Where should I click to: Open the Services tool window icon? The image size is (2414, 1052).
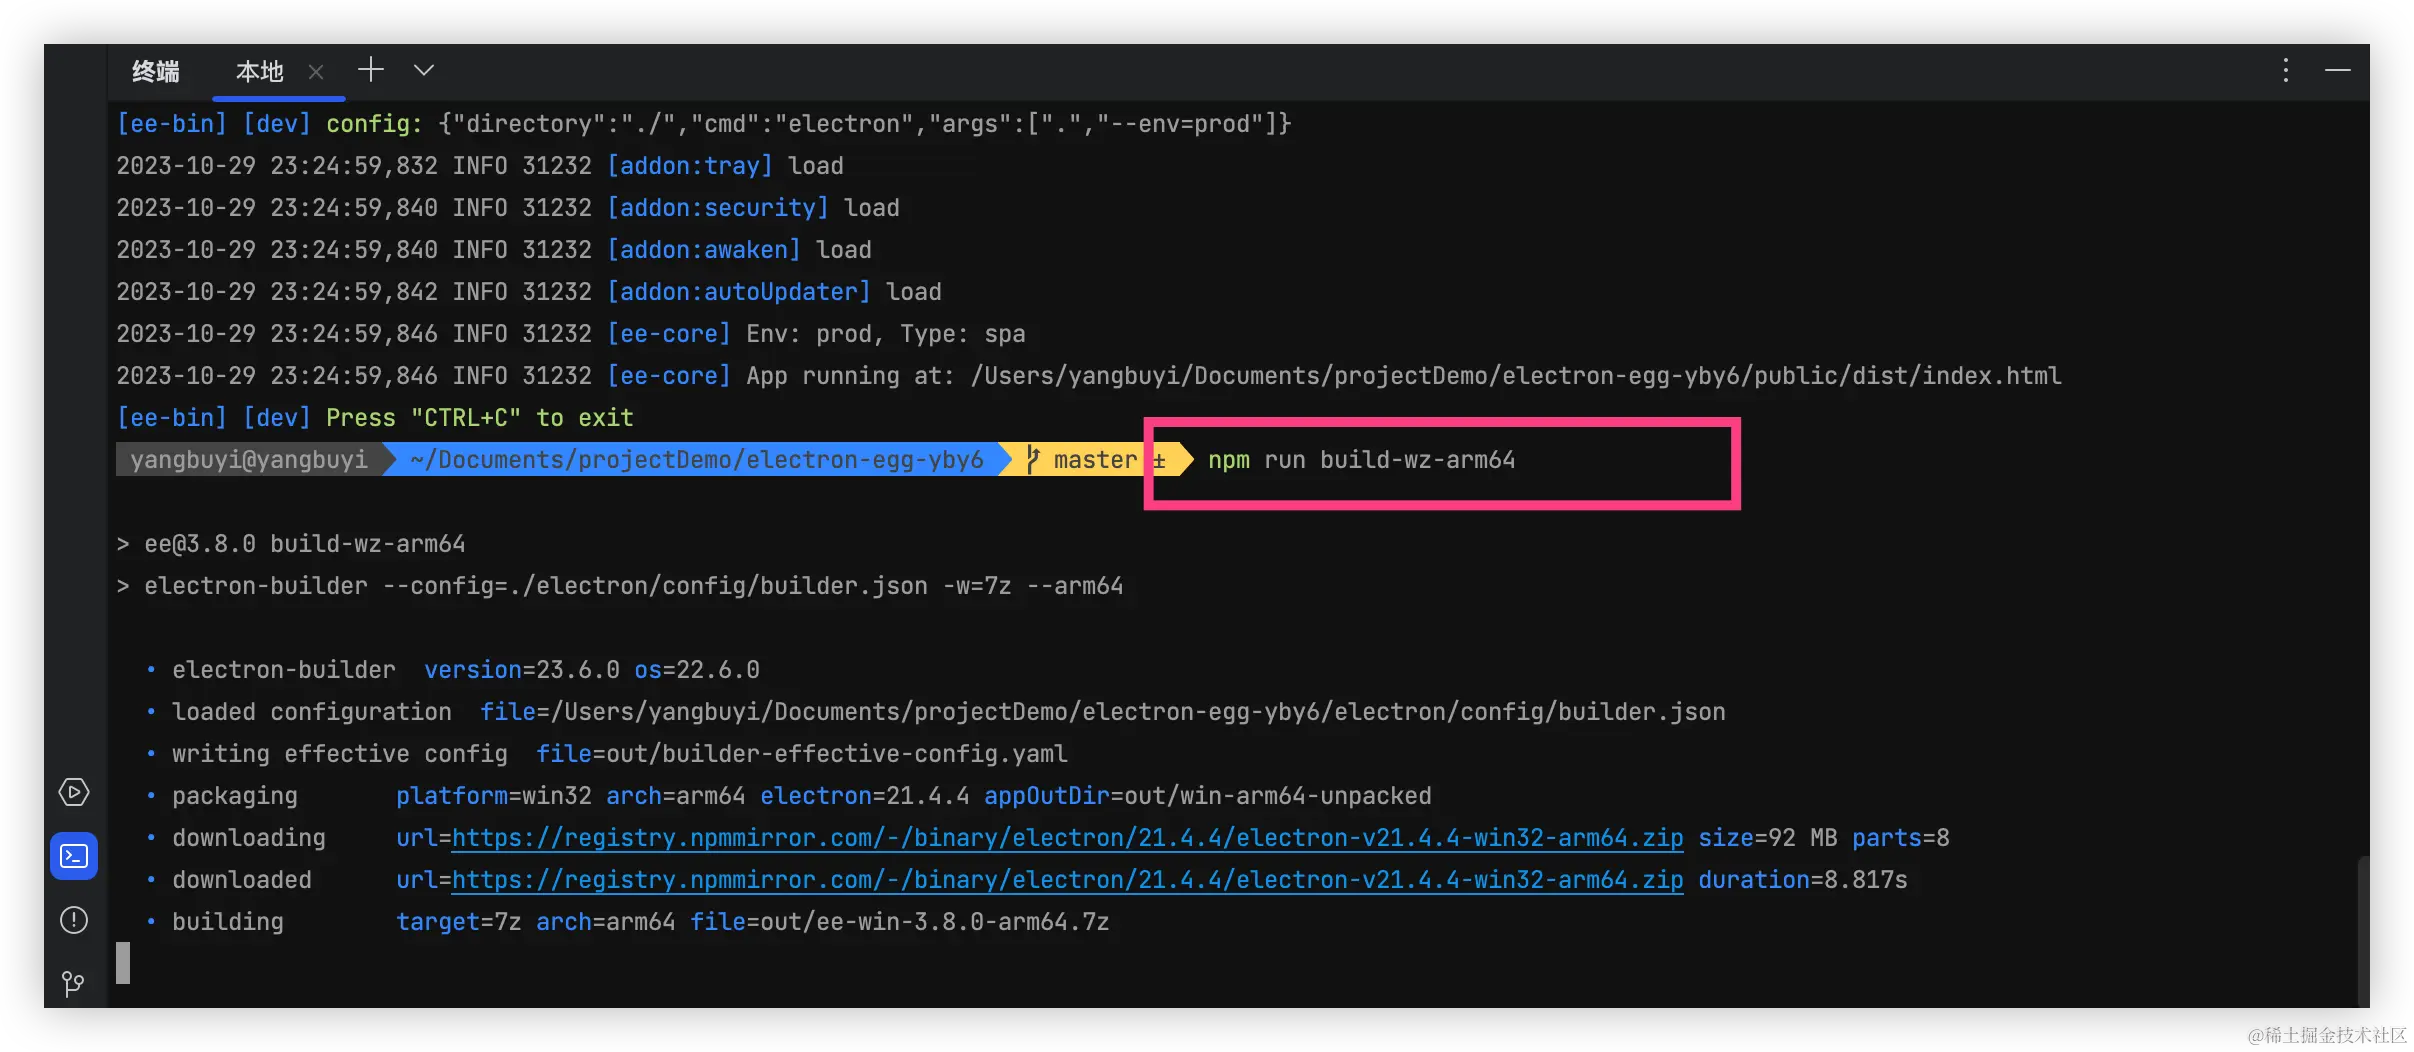click(x=74, y=792)
